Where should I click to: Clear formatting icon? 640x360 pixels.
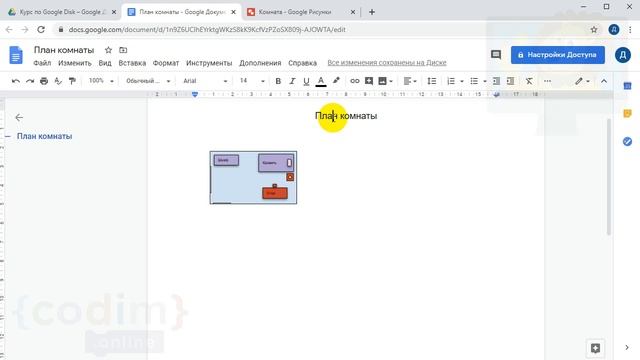pyautogui.click(x=529, y=81)
